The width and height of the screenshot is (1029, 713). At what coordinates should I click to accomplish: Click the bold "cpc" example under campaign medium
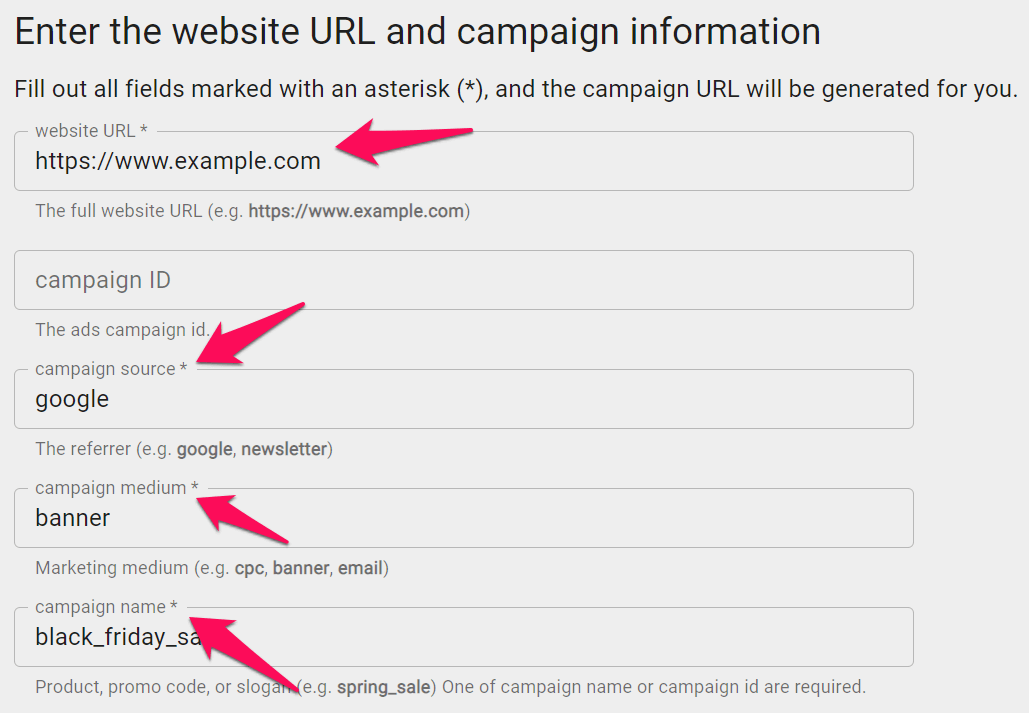click(249, 568)
